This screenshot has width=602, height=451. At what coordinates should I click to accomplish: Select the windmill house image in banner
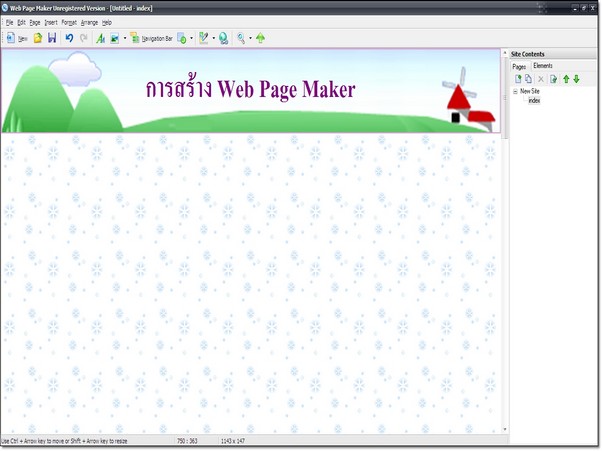tap(468, 100)
